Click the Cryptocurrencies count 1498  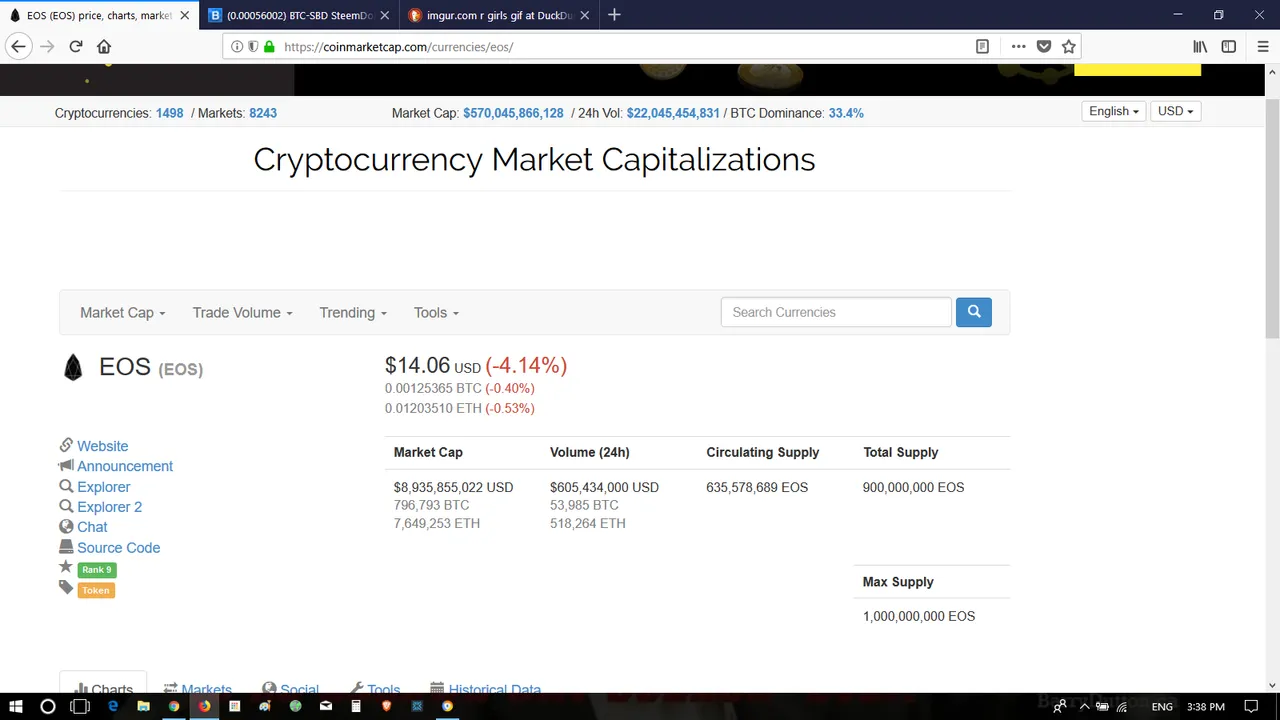169,113
